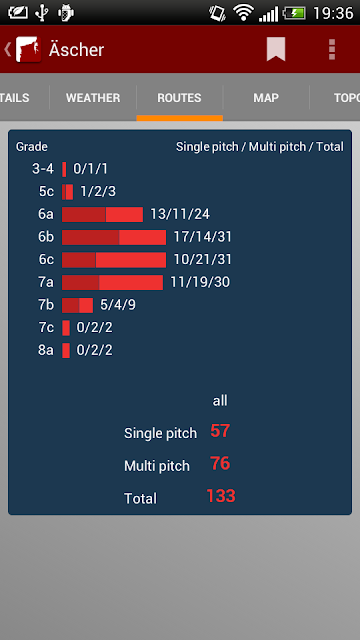This screenshot has width=360, height=640.
Task: Switch to the MAP tab
Action: 266,98
